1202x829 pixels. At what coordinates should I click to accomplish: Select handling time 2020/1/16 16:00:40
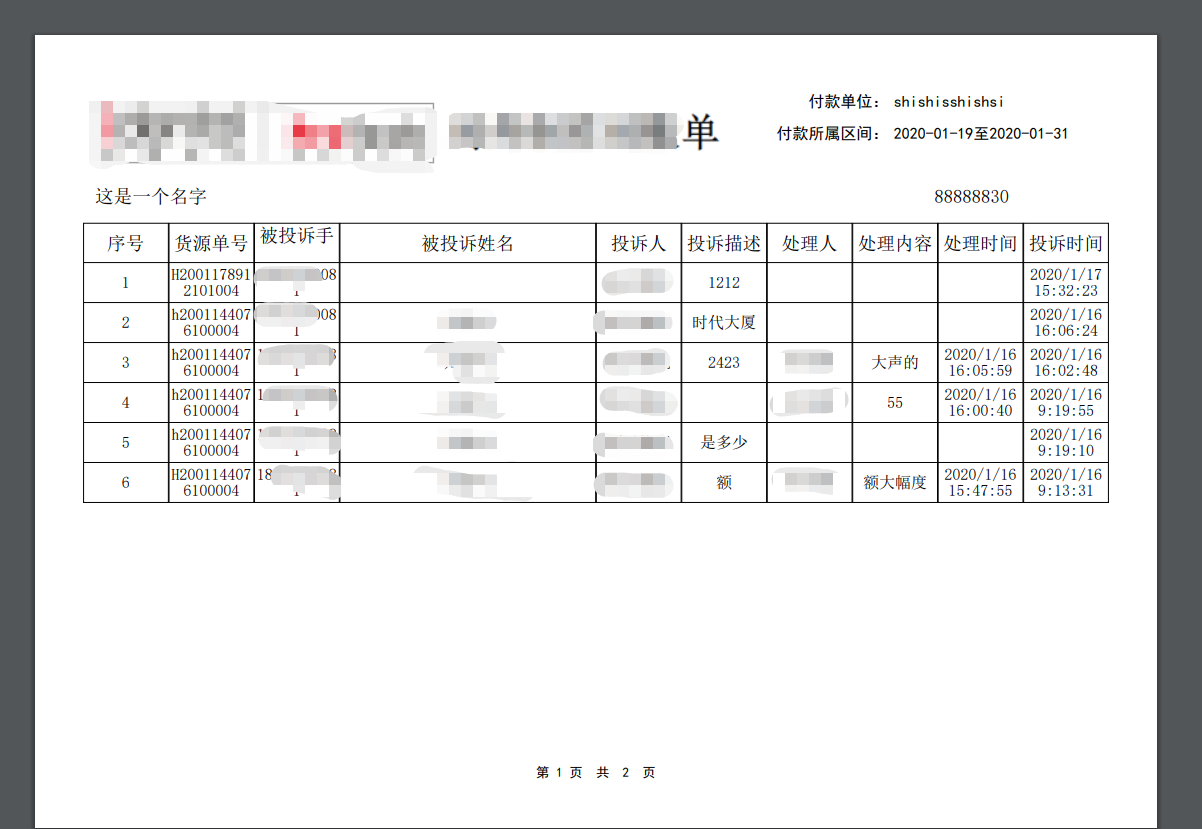click(x=980, y=403)
